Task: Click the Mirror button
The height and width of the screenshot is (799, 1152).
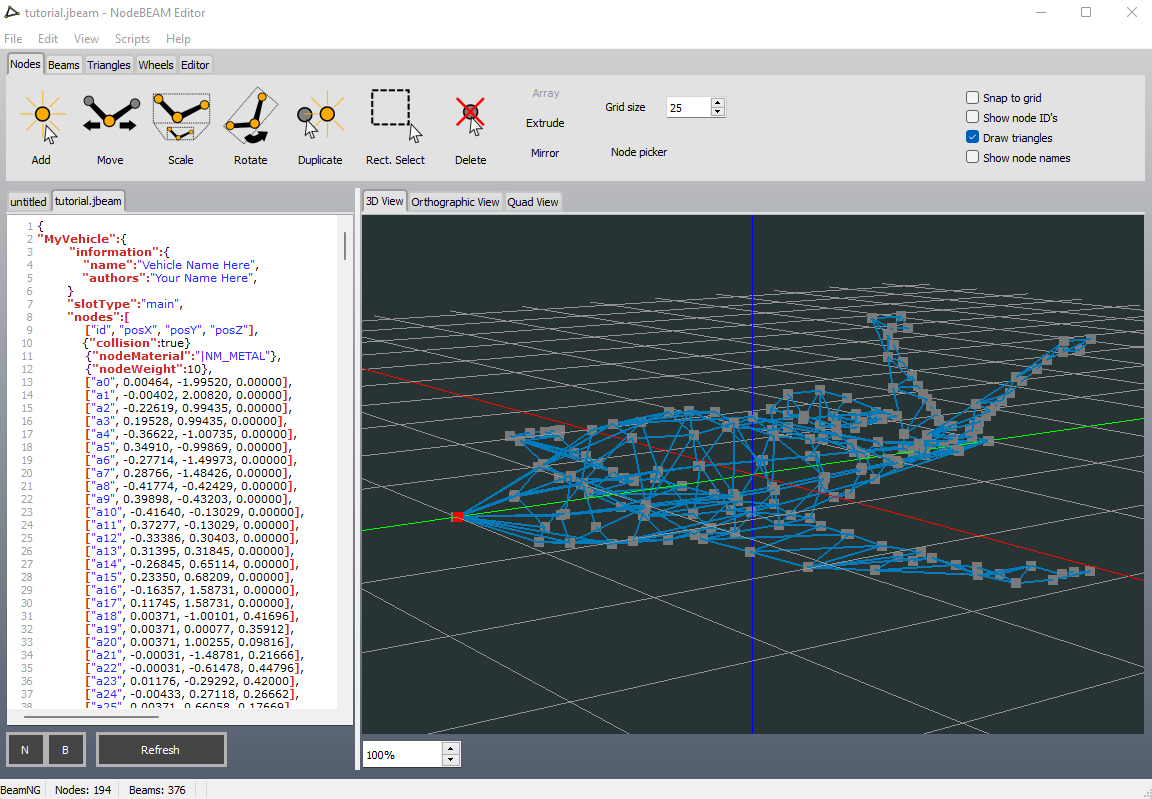Action: pos(545,153)
